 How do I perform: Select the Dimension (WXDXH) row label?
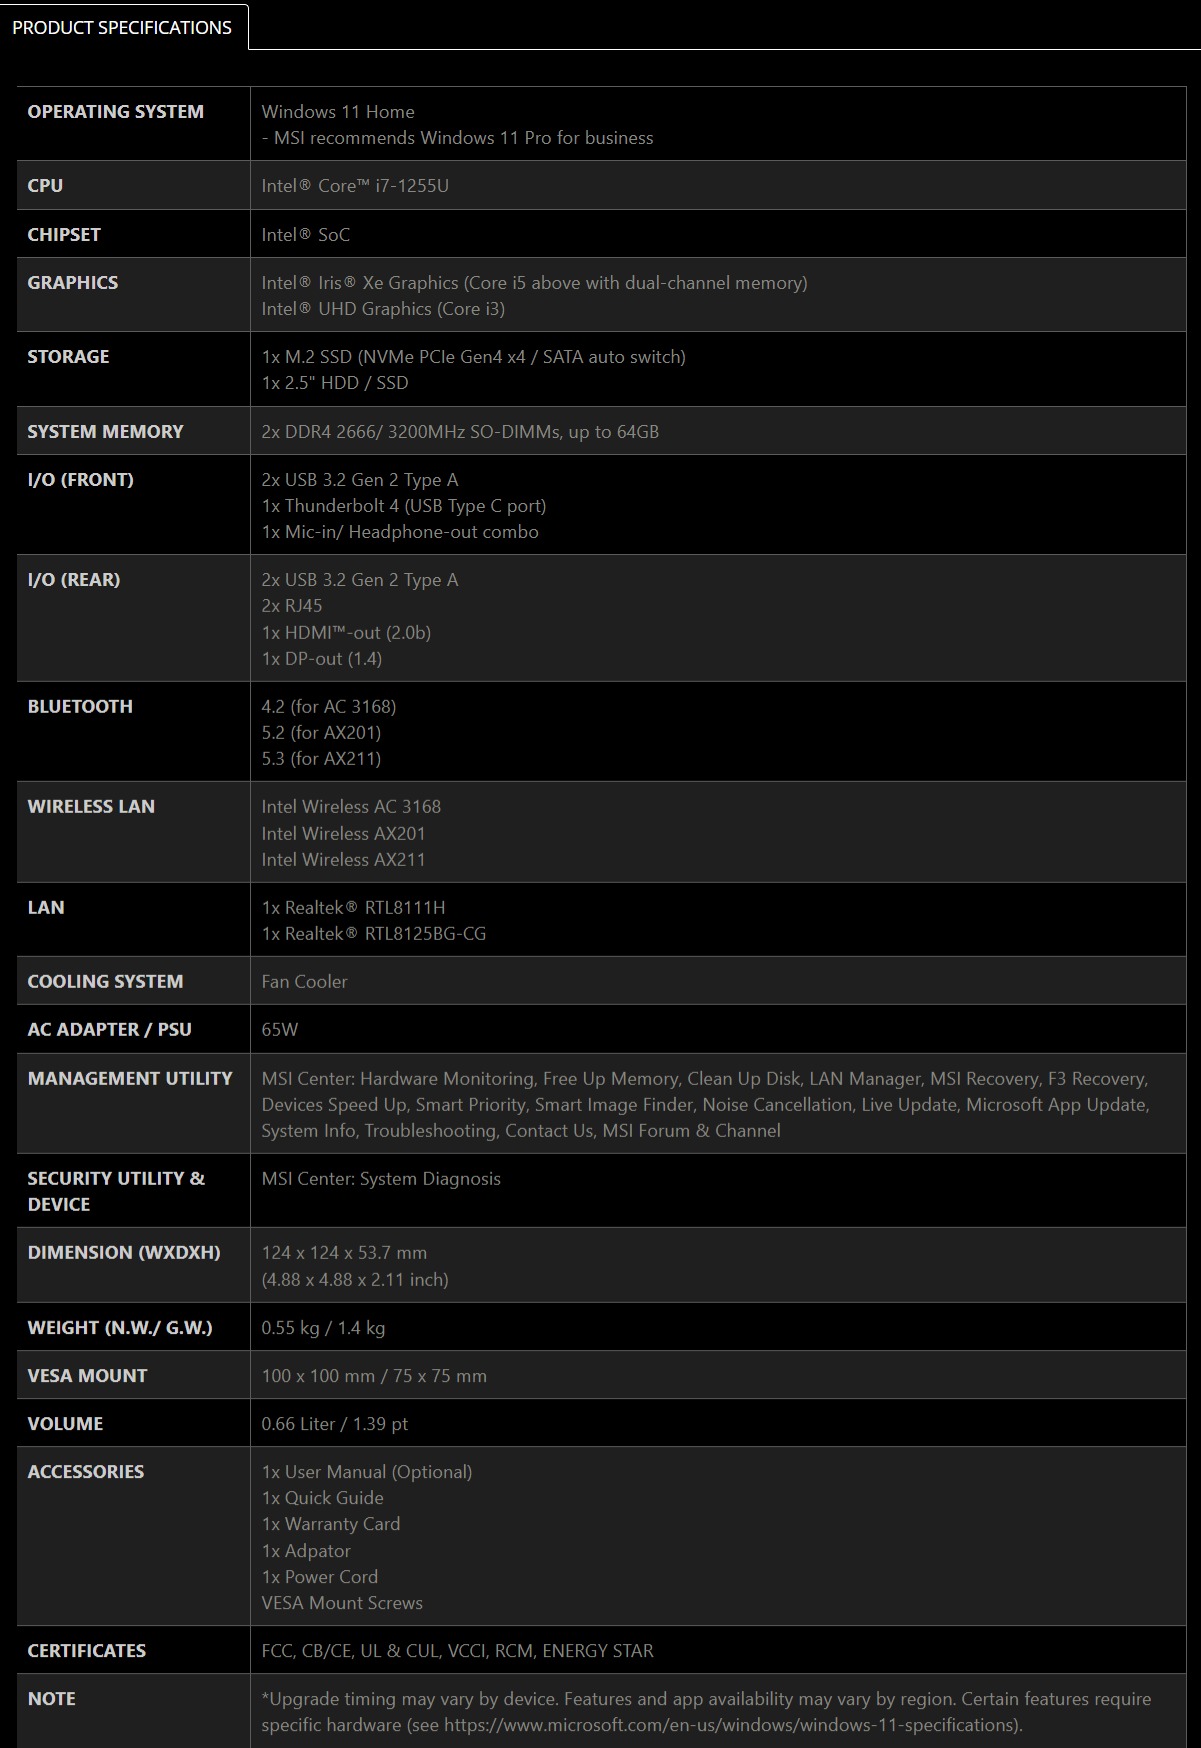pos(124,1252)
